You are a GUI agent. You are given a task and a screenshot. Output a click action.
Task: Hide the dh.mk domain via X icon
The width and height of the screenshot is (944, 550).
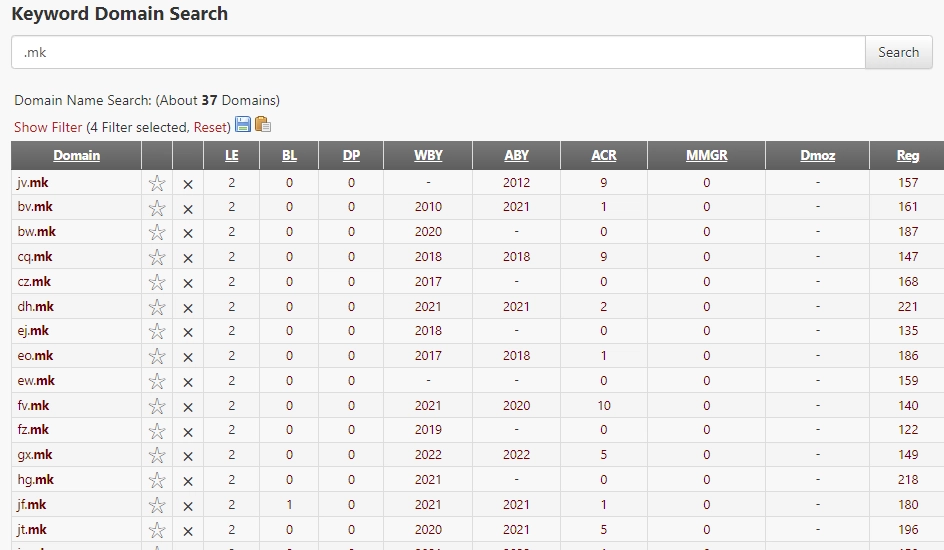[x=187, y=307]
